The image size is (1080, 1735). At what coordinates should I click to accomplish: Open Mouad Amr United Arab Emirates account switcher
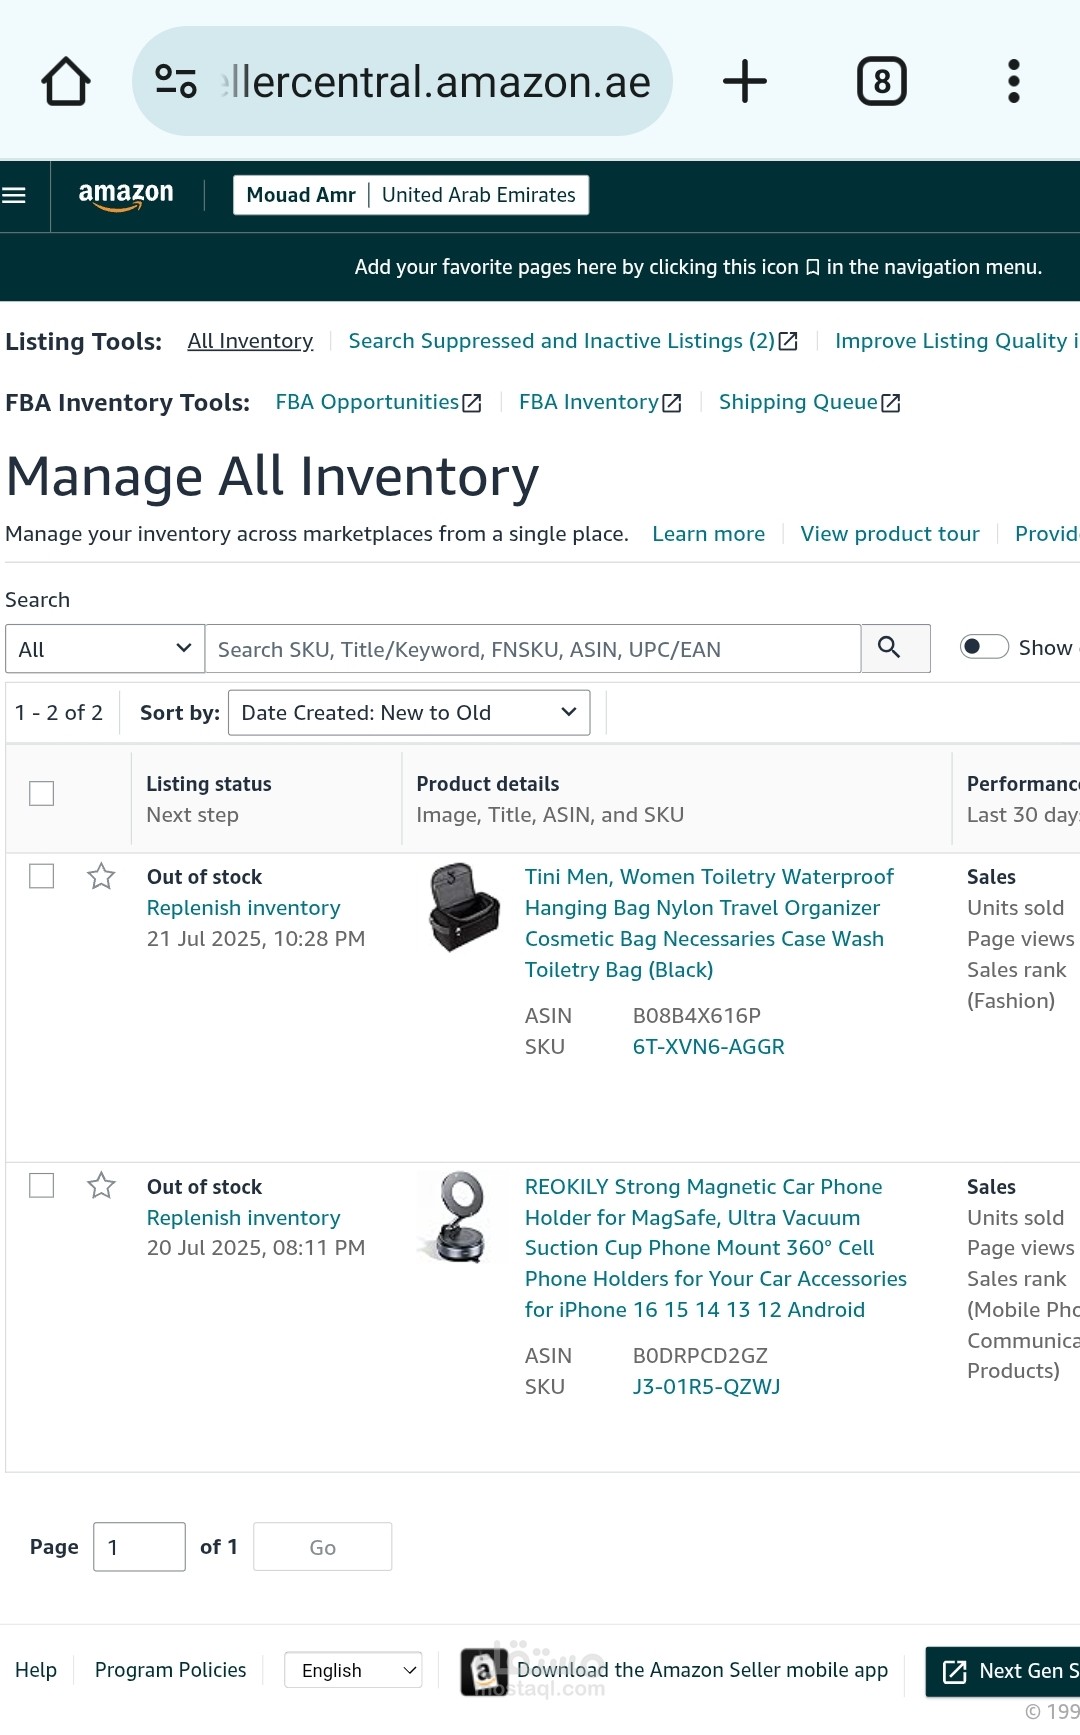[411, 195]
